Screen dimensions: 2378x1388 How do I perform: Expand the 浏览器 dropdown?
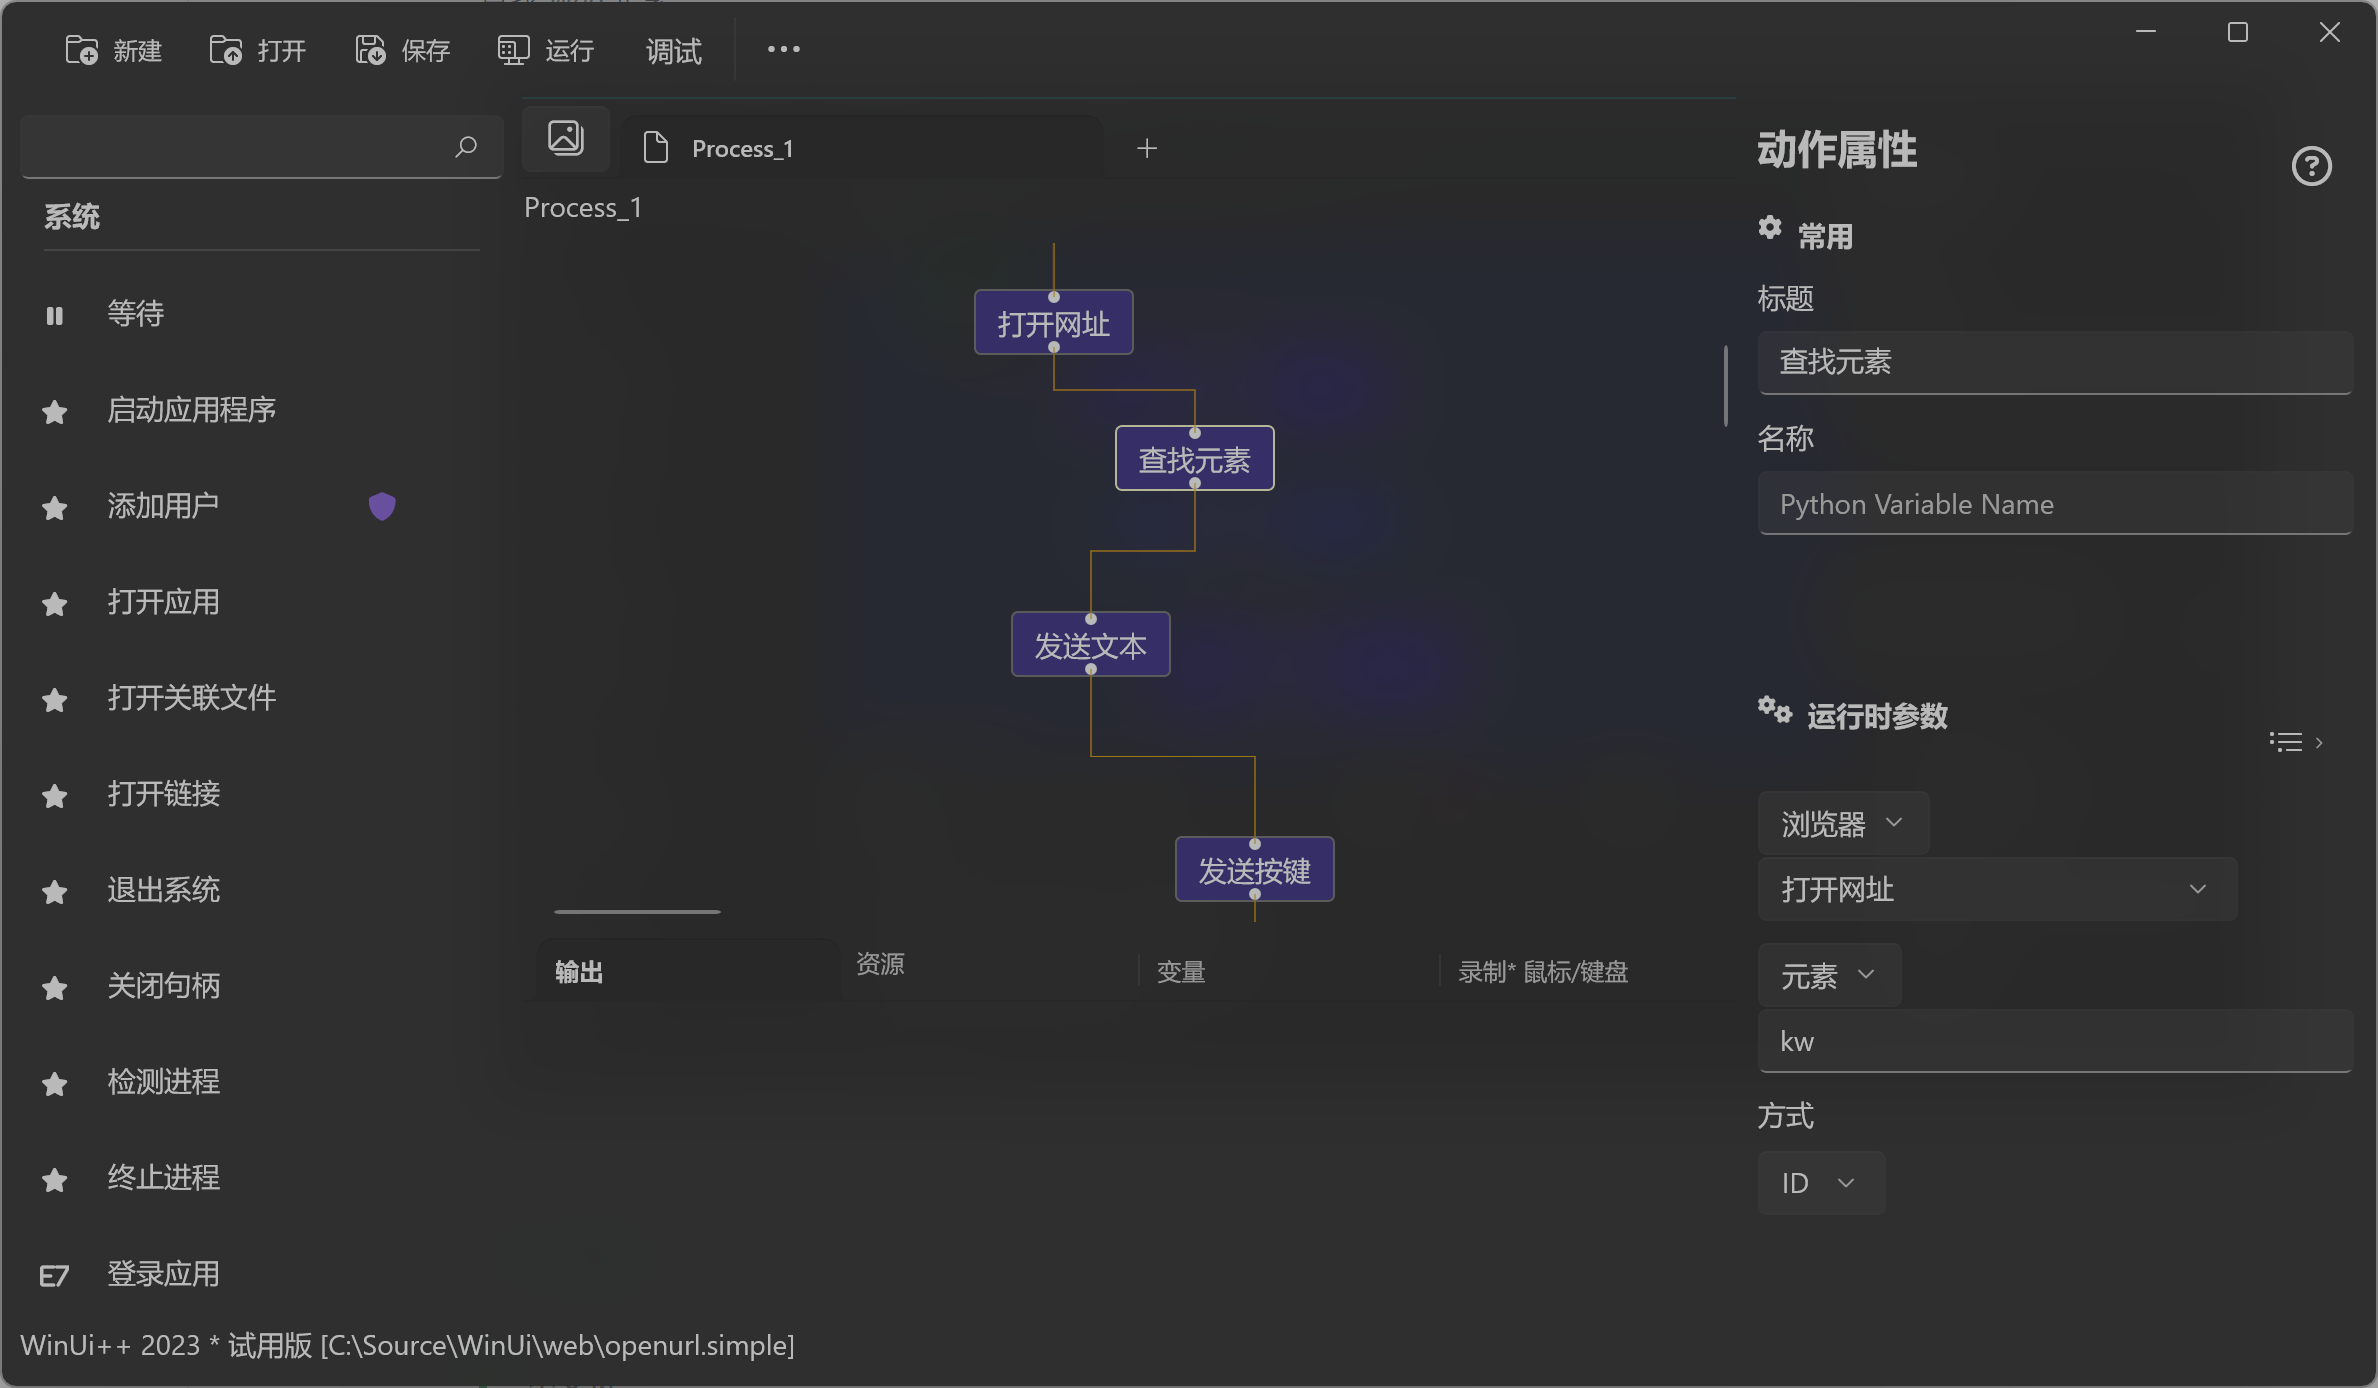tap(1842, 823)
